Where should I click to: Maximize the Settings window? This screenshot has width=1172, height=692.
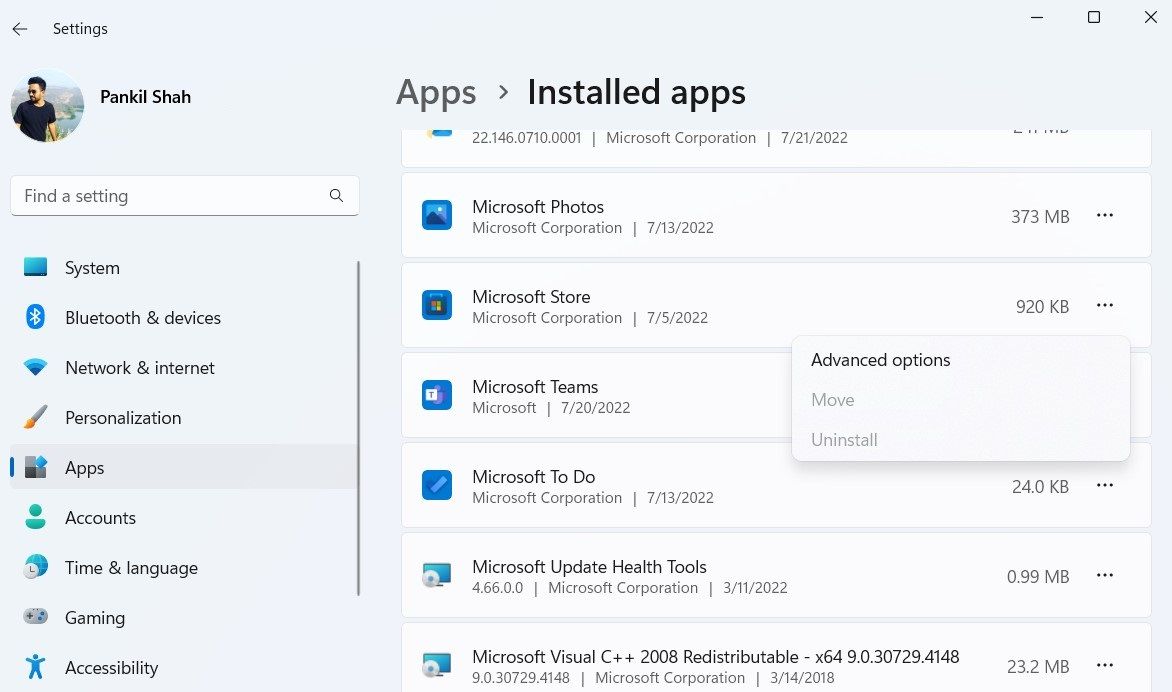pyautogui.click(x=1094, y=17)
